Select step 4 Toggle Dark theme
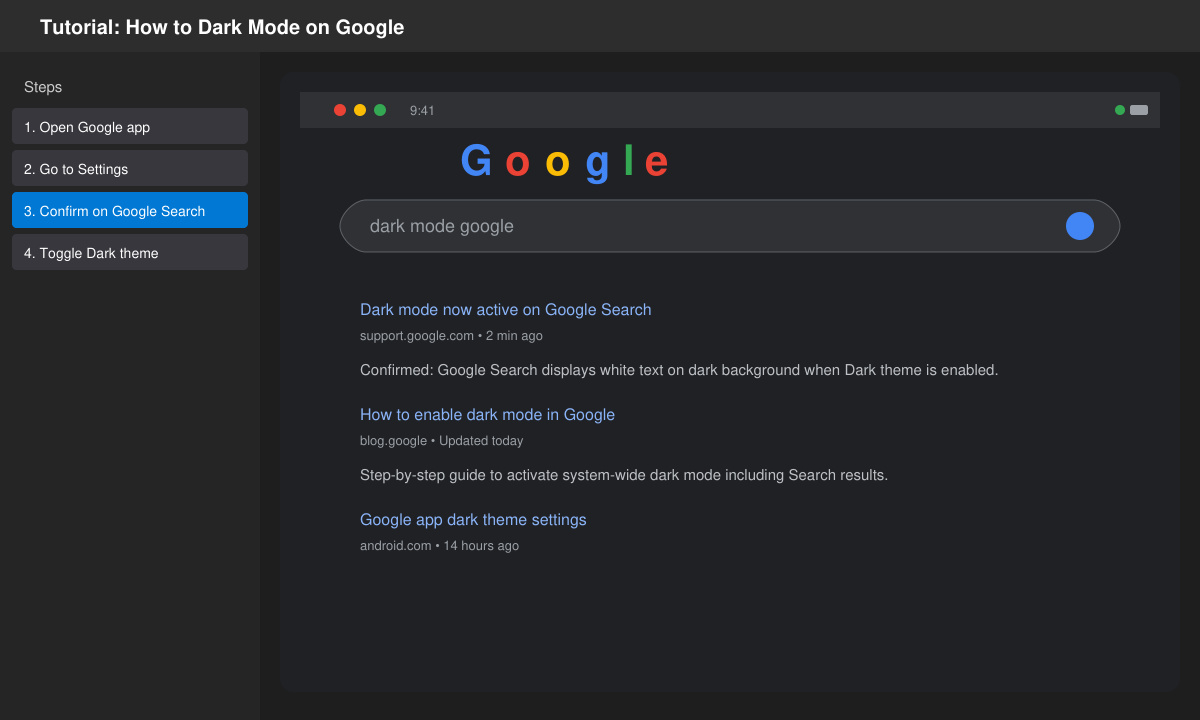 tap(130, 252)
